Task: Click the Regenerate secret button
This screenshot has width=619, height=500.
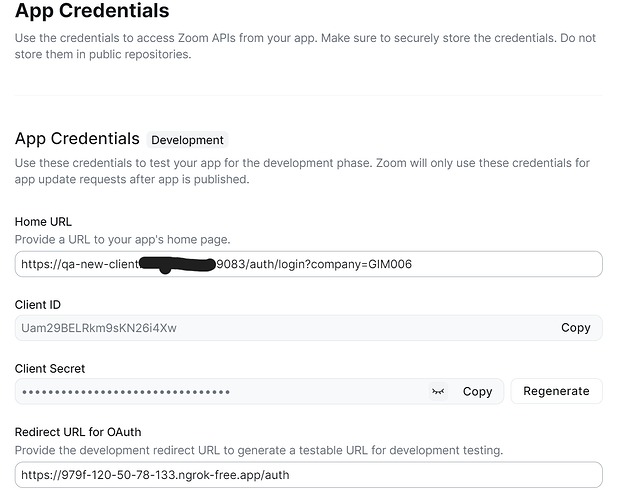Action: click(556, 391)
